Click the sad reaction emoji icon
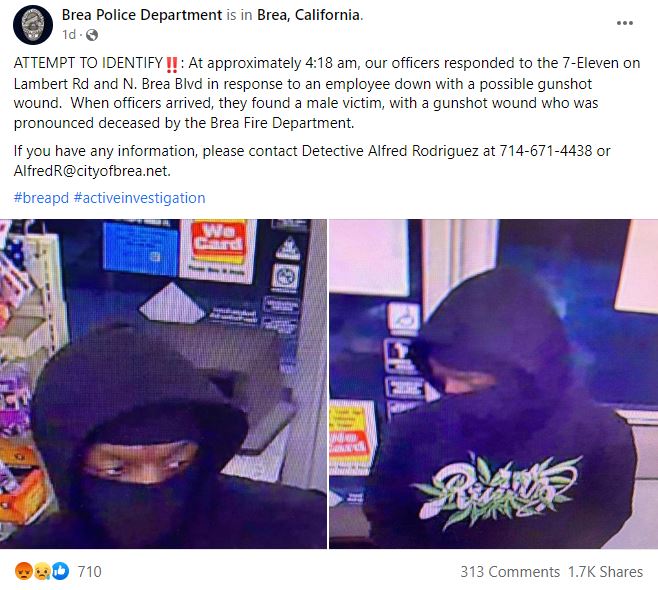Viewport: 658px width, 590px height. click(42, 571)
